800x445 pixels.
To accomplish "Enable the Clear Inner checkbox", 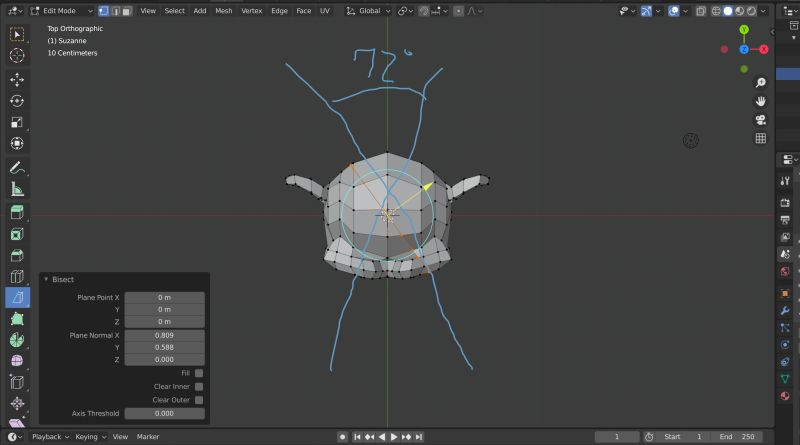I will pos(199,386).
